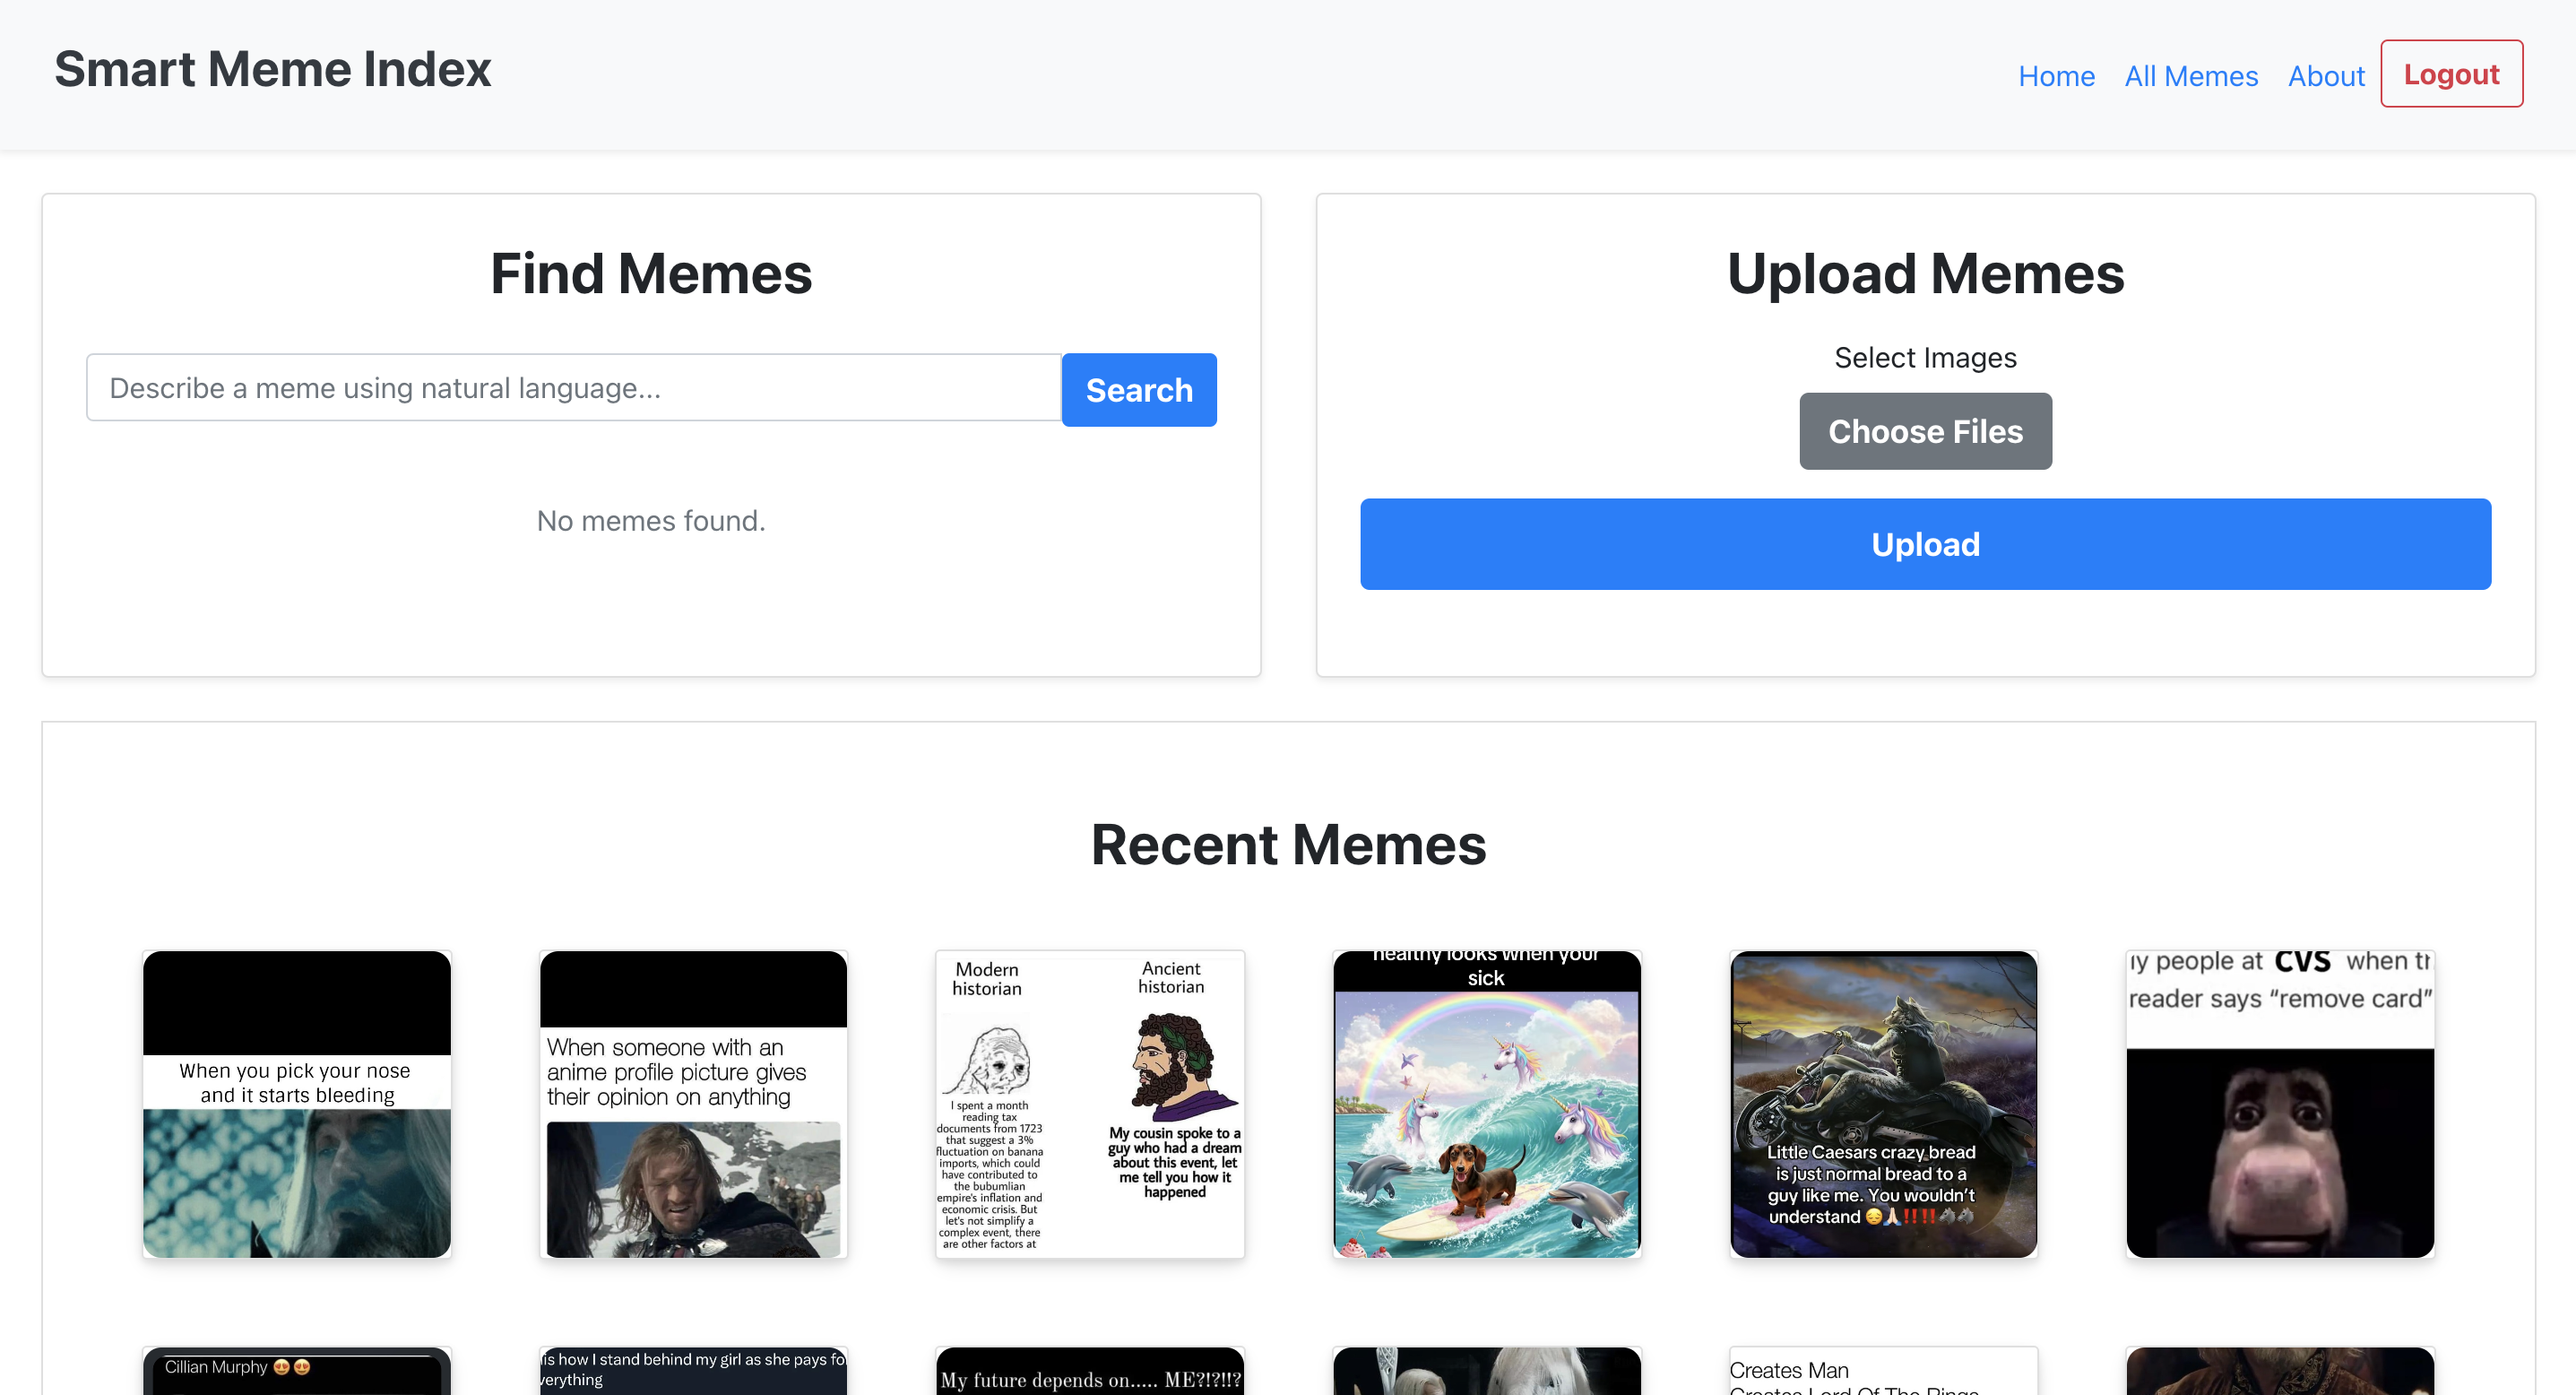
Task: Open the About page link
Action: tap(2326, 76)
